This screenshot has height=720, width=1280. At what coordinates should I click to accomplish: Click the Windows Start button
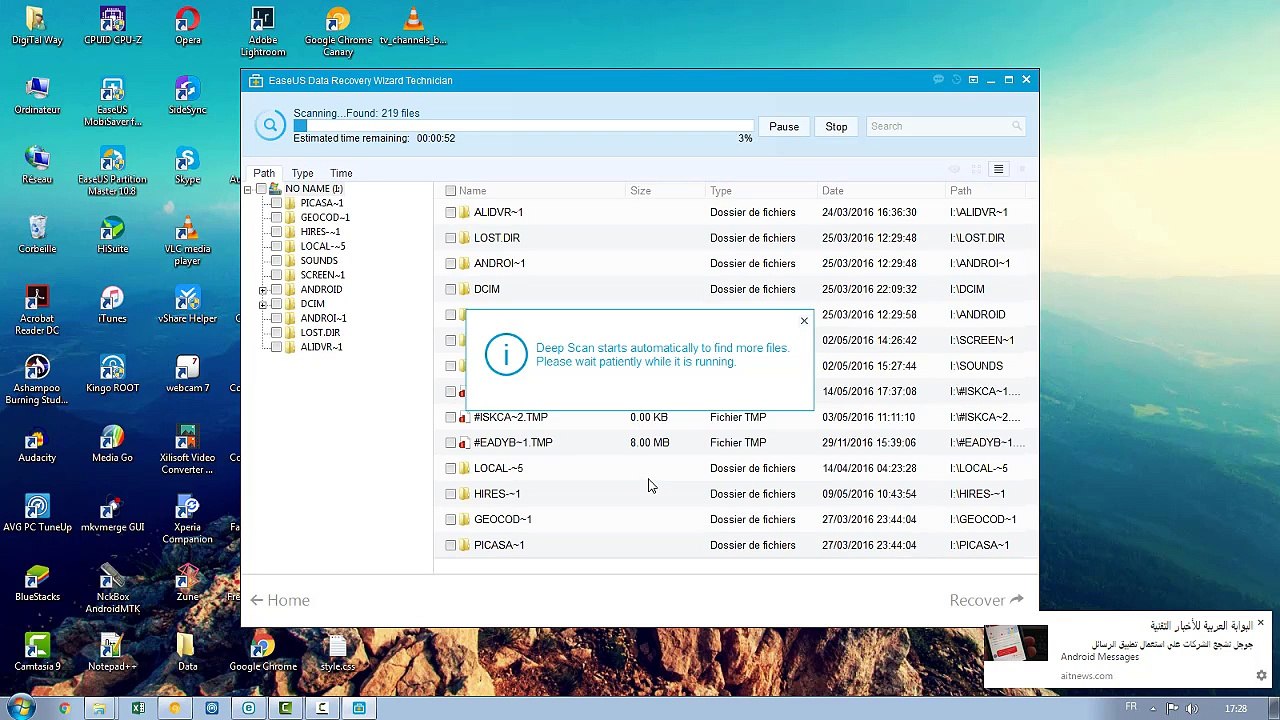click(x=21, y=708)
